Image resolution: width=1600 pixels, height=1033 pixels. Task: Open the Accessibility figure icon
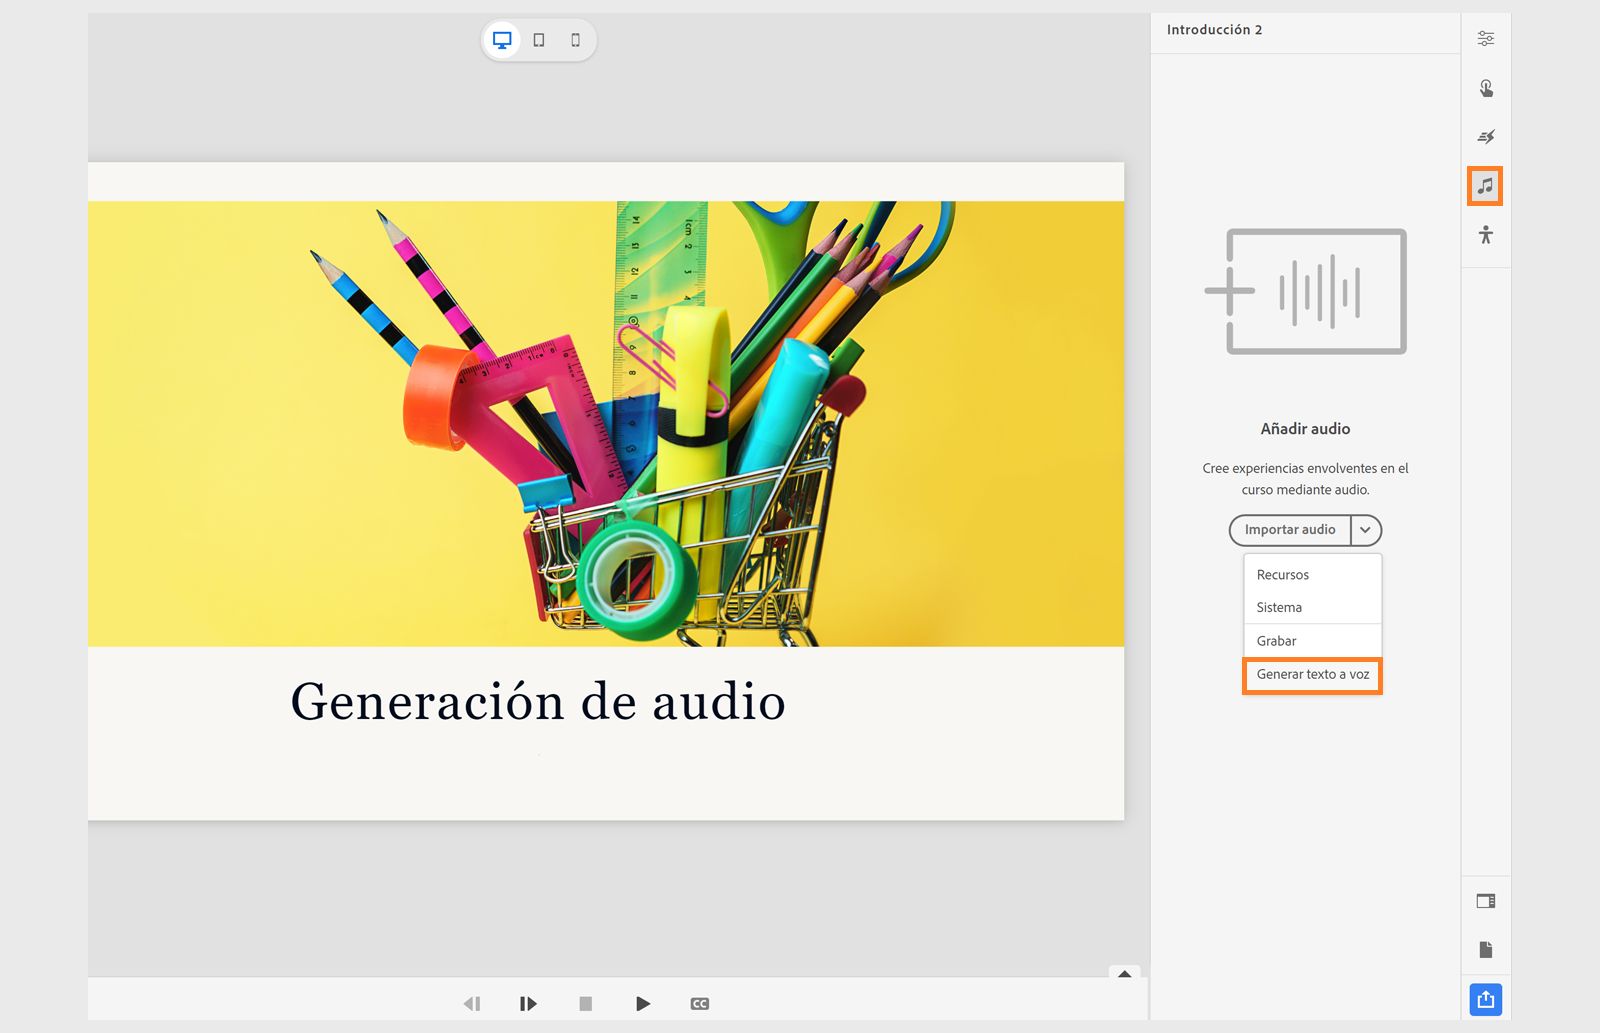pyautogui.click(x=1486, y=235)
